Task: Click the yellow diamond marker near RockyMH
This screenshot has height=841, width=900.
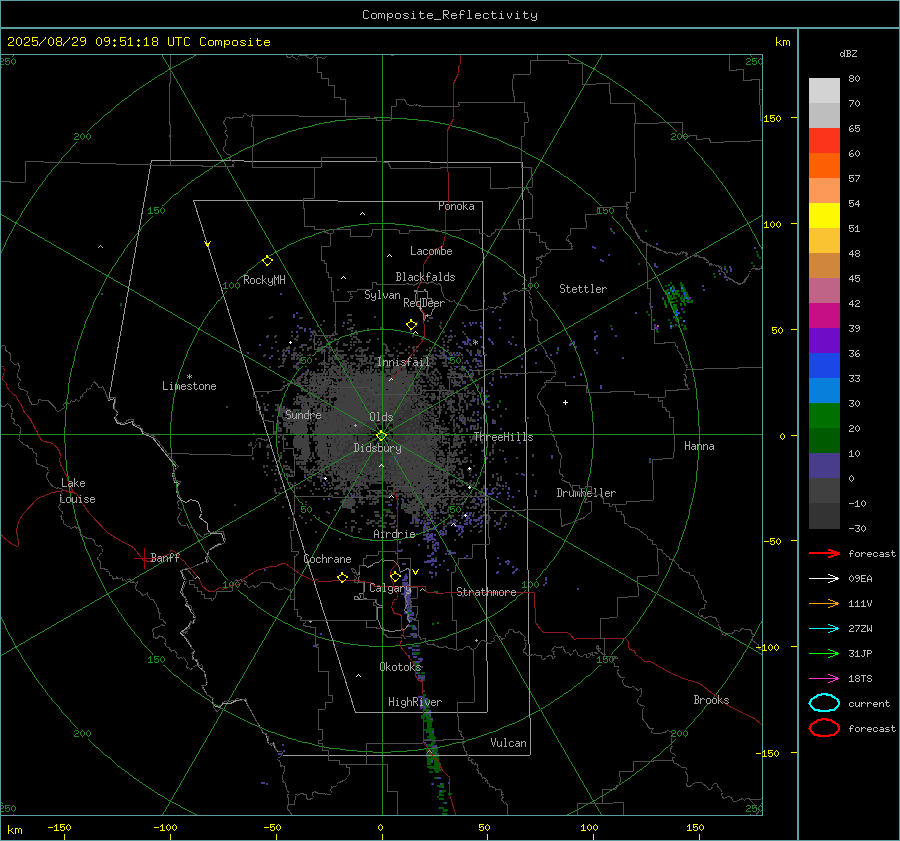Action: click(267, 261)
